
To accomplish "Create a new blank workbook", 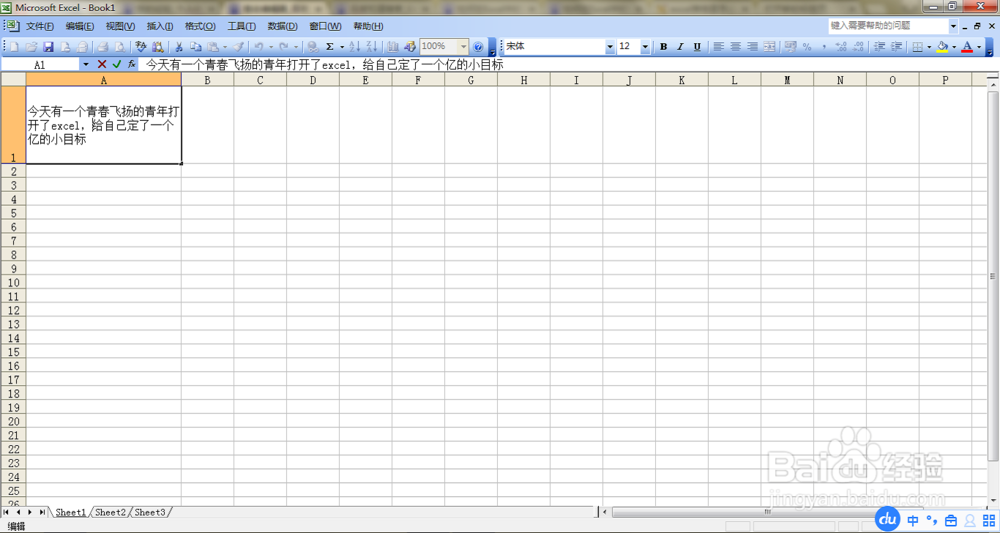I will point(14,47).
